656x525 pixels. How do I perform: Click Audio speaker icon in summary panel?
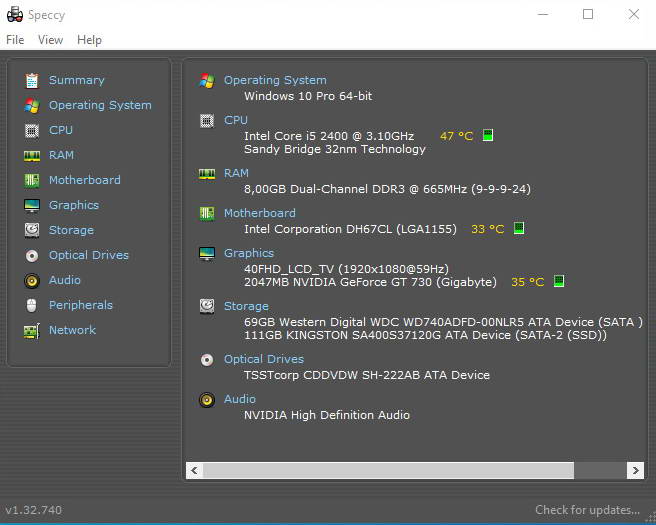[207, 400]
